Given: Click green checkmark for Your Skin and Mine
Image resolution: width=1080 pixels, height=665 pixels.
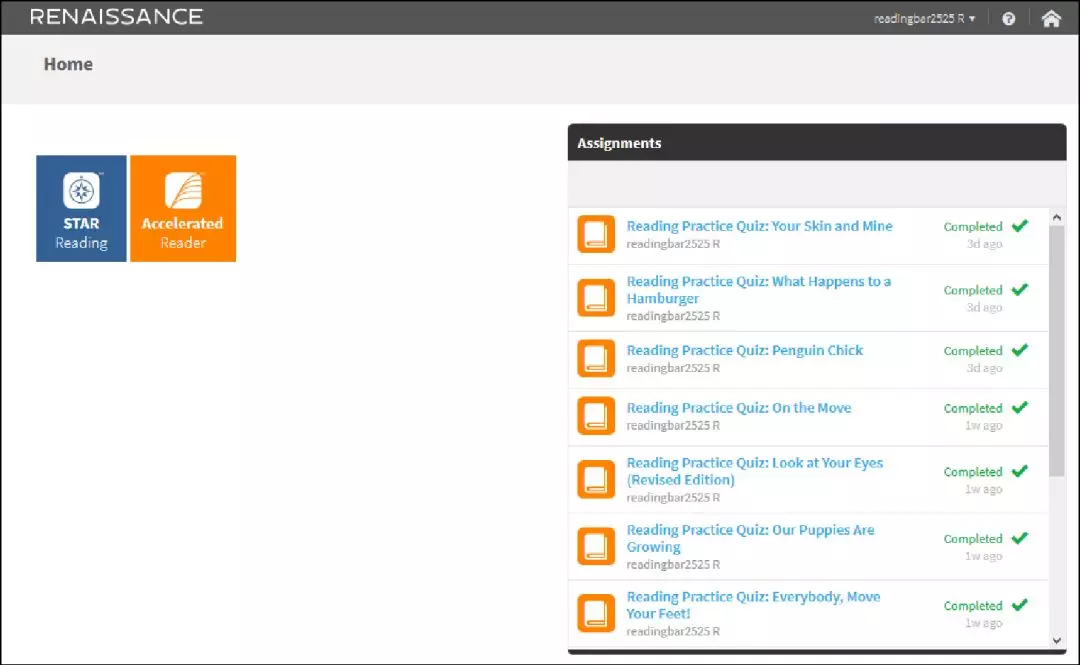Looking at the screenshot, I should (x=1019, y=226).
